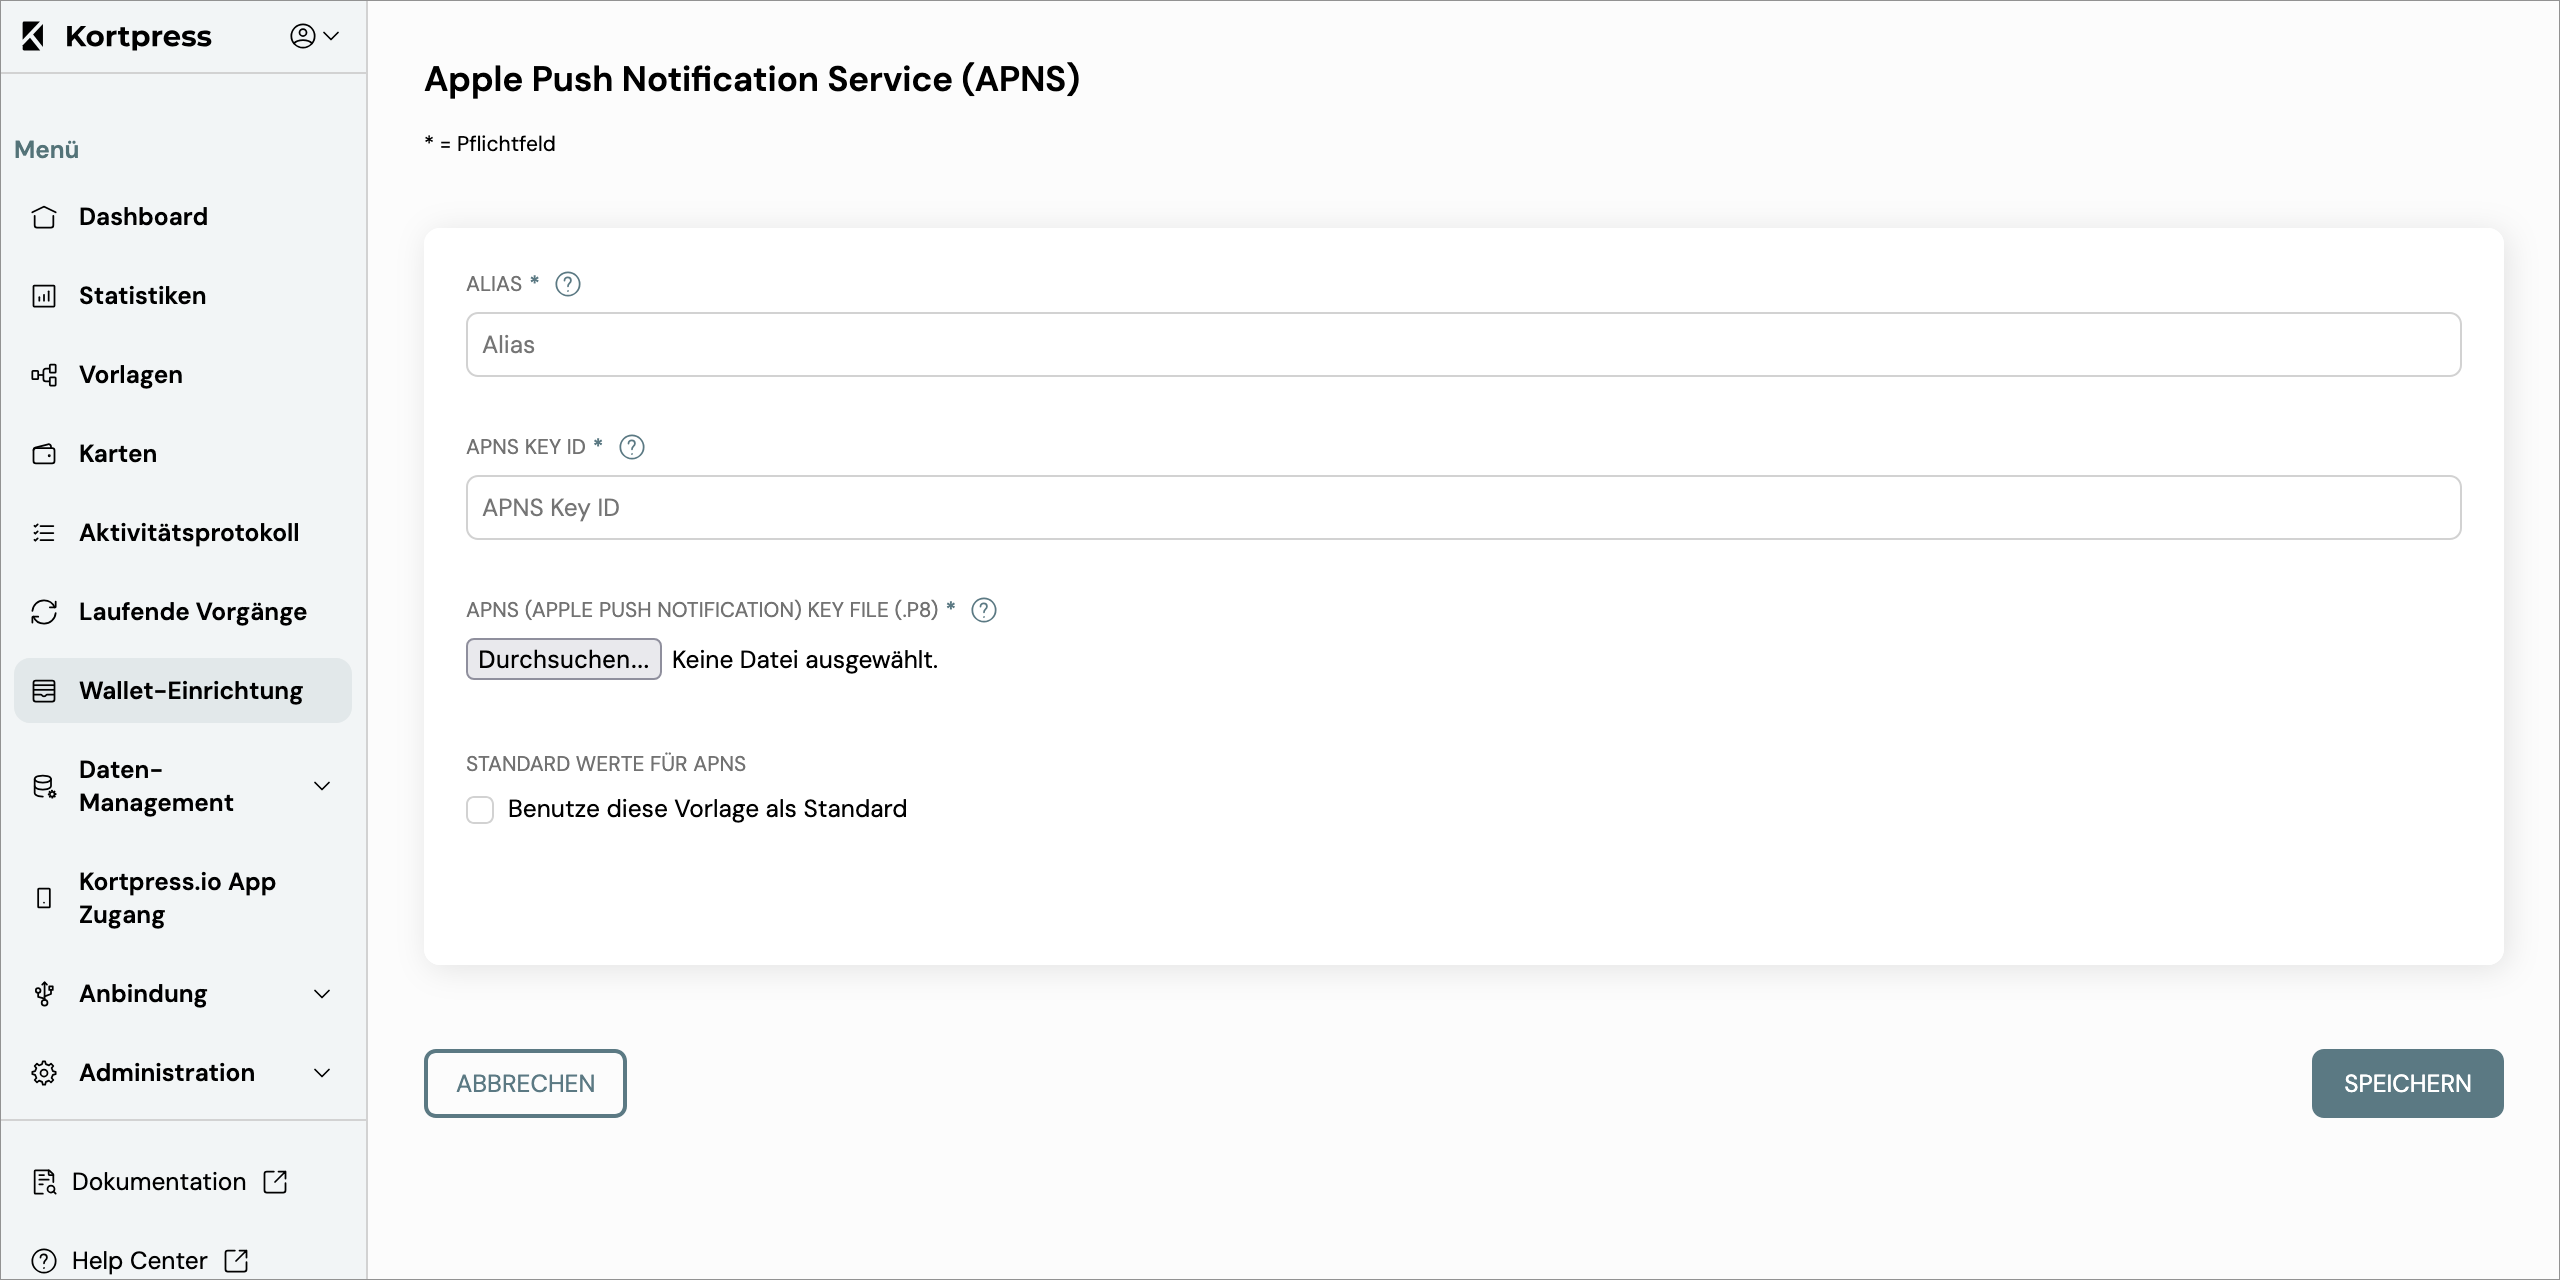
Task: Click the Statistiken chart icon
Action: [x=44, y=296]
